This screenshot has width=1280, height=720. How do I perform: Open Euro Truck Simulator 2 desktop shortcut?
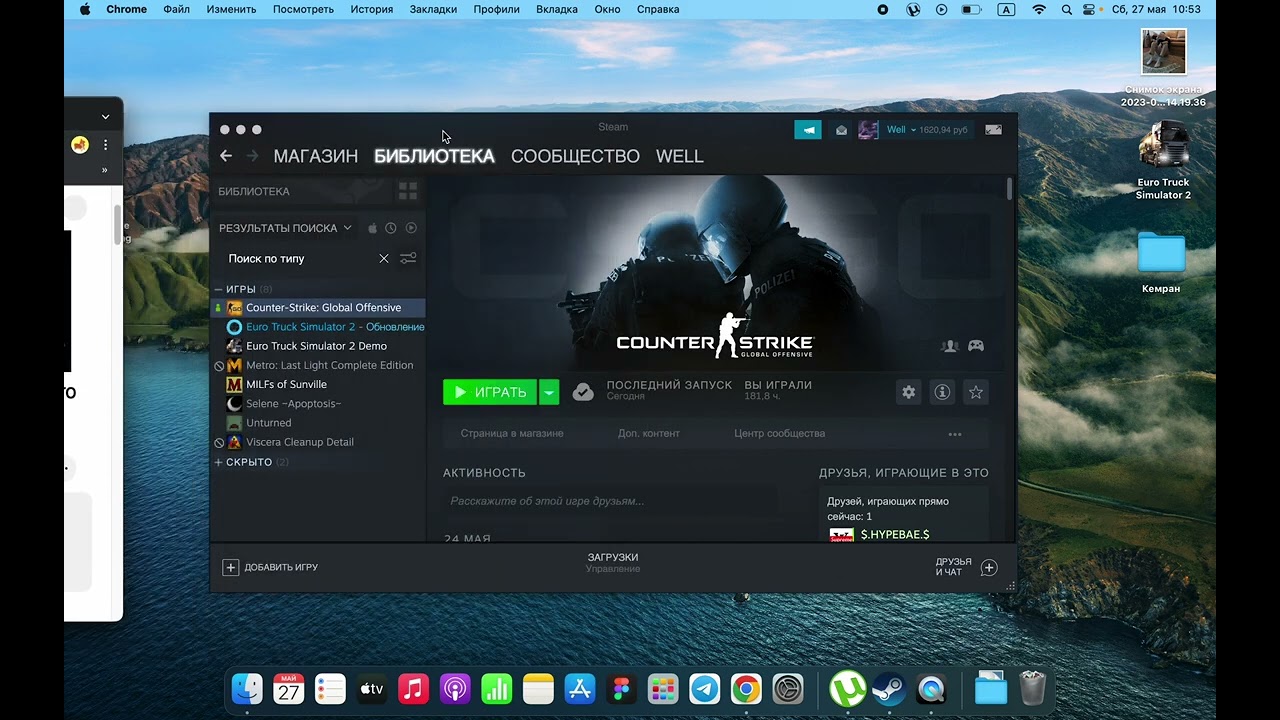pyautogui.click(x=1163, y=160)
